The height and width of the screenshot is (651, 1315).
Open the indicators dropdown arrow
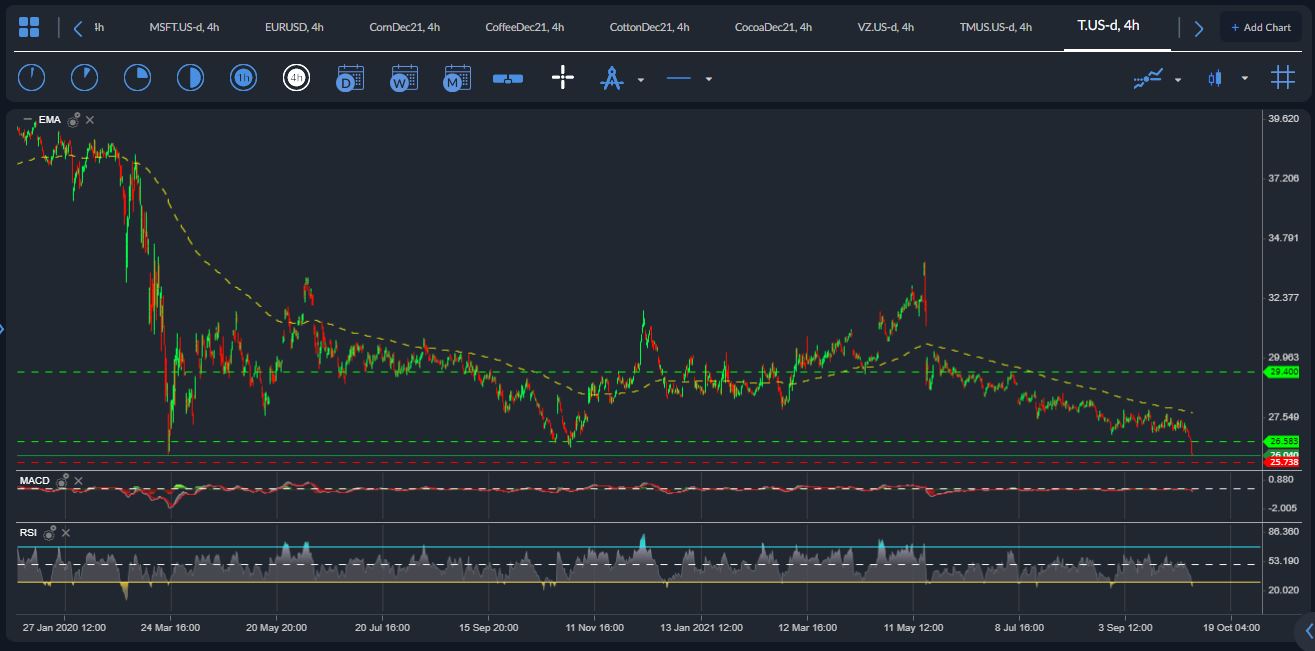1177,79
